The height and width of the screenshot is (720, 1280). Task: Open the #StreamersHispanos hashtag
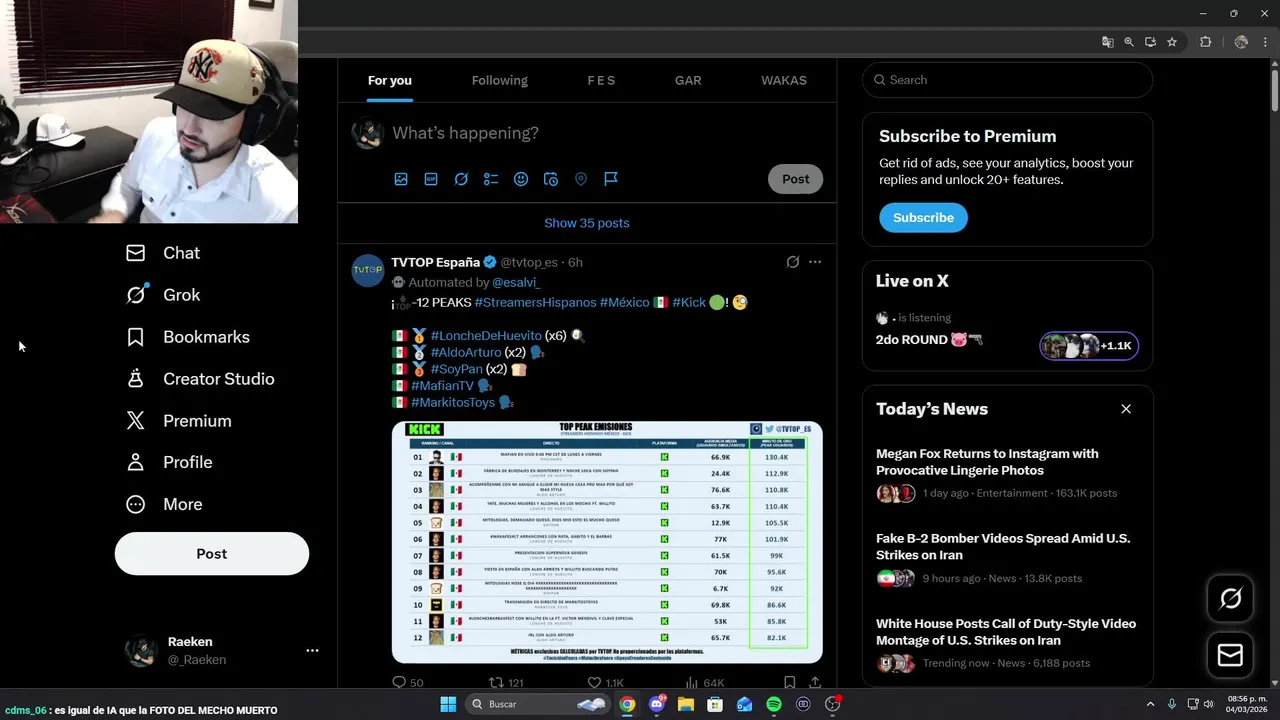(535, 302)
